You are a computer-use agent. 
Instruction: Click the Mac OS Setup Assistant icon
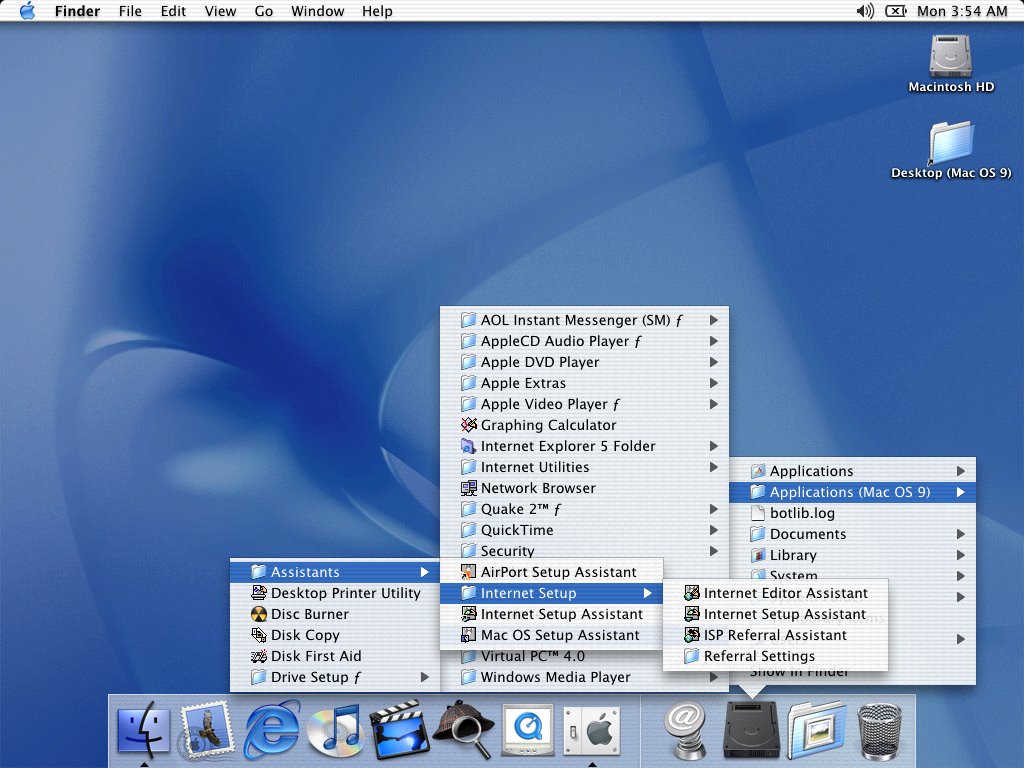click(x=468, y=635)
